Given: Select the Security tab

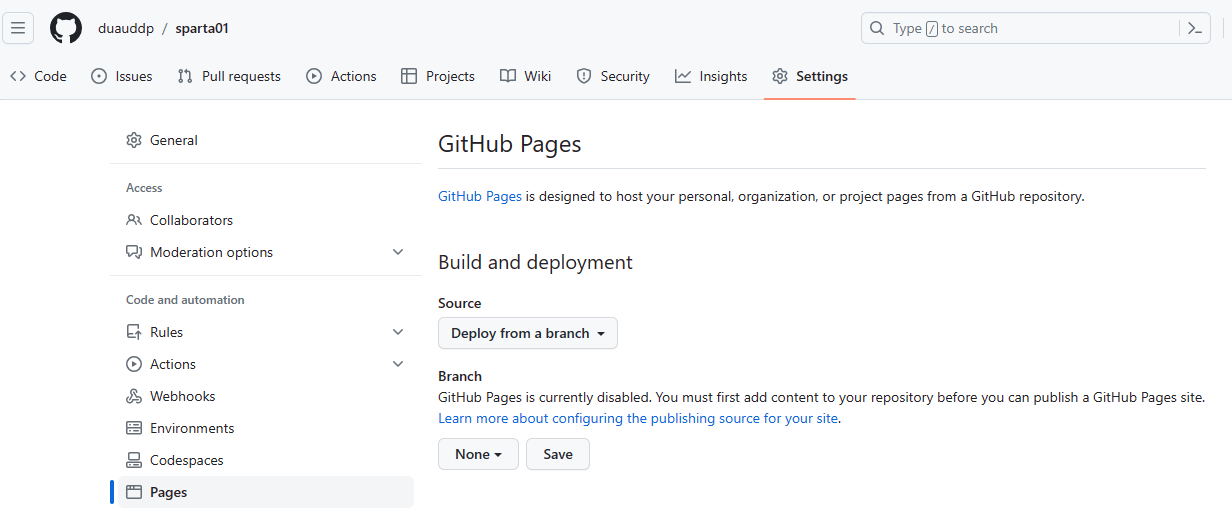Looking at the screenshot, I should click(613, 76).
